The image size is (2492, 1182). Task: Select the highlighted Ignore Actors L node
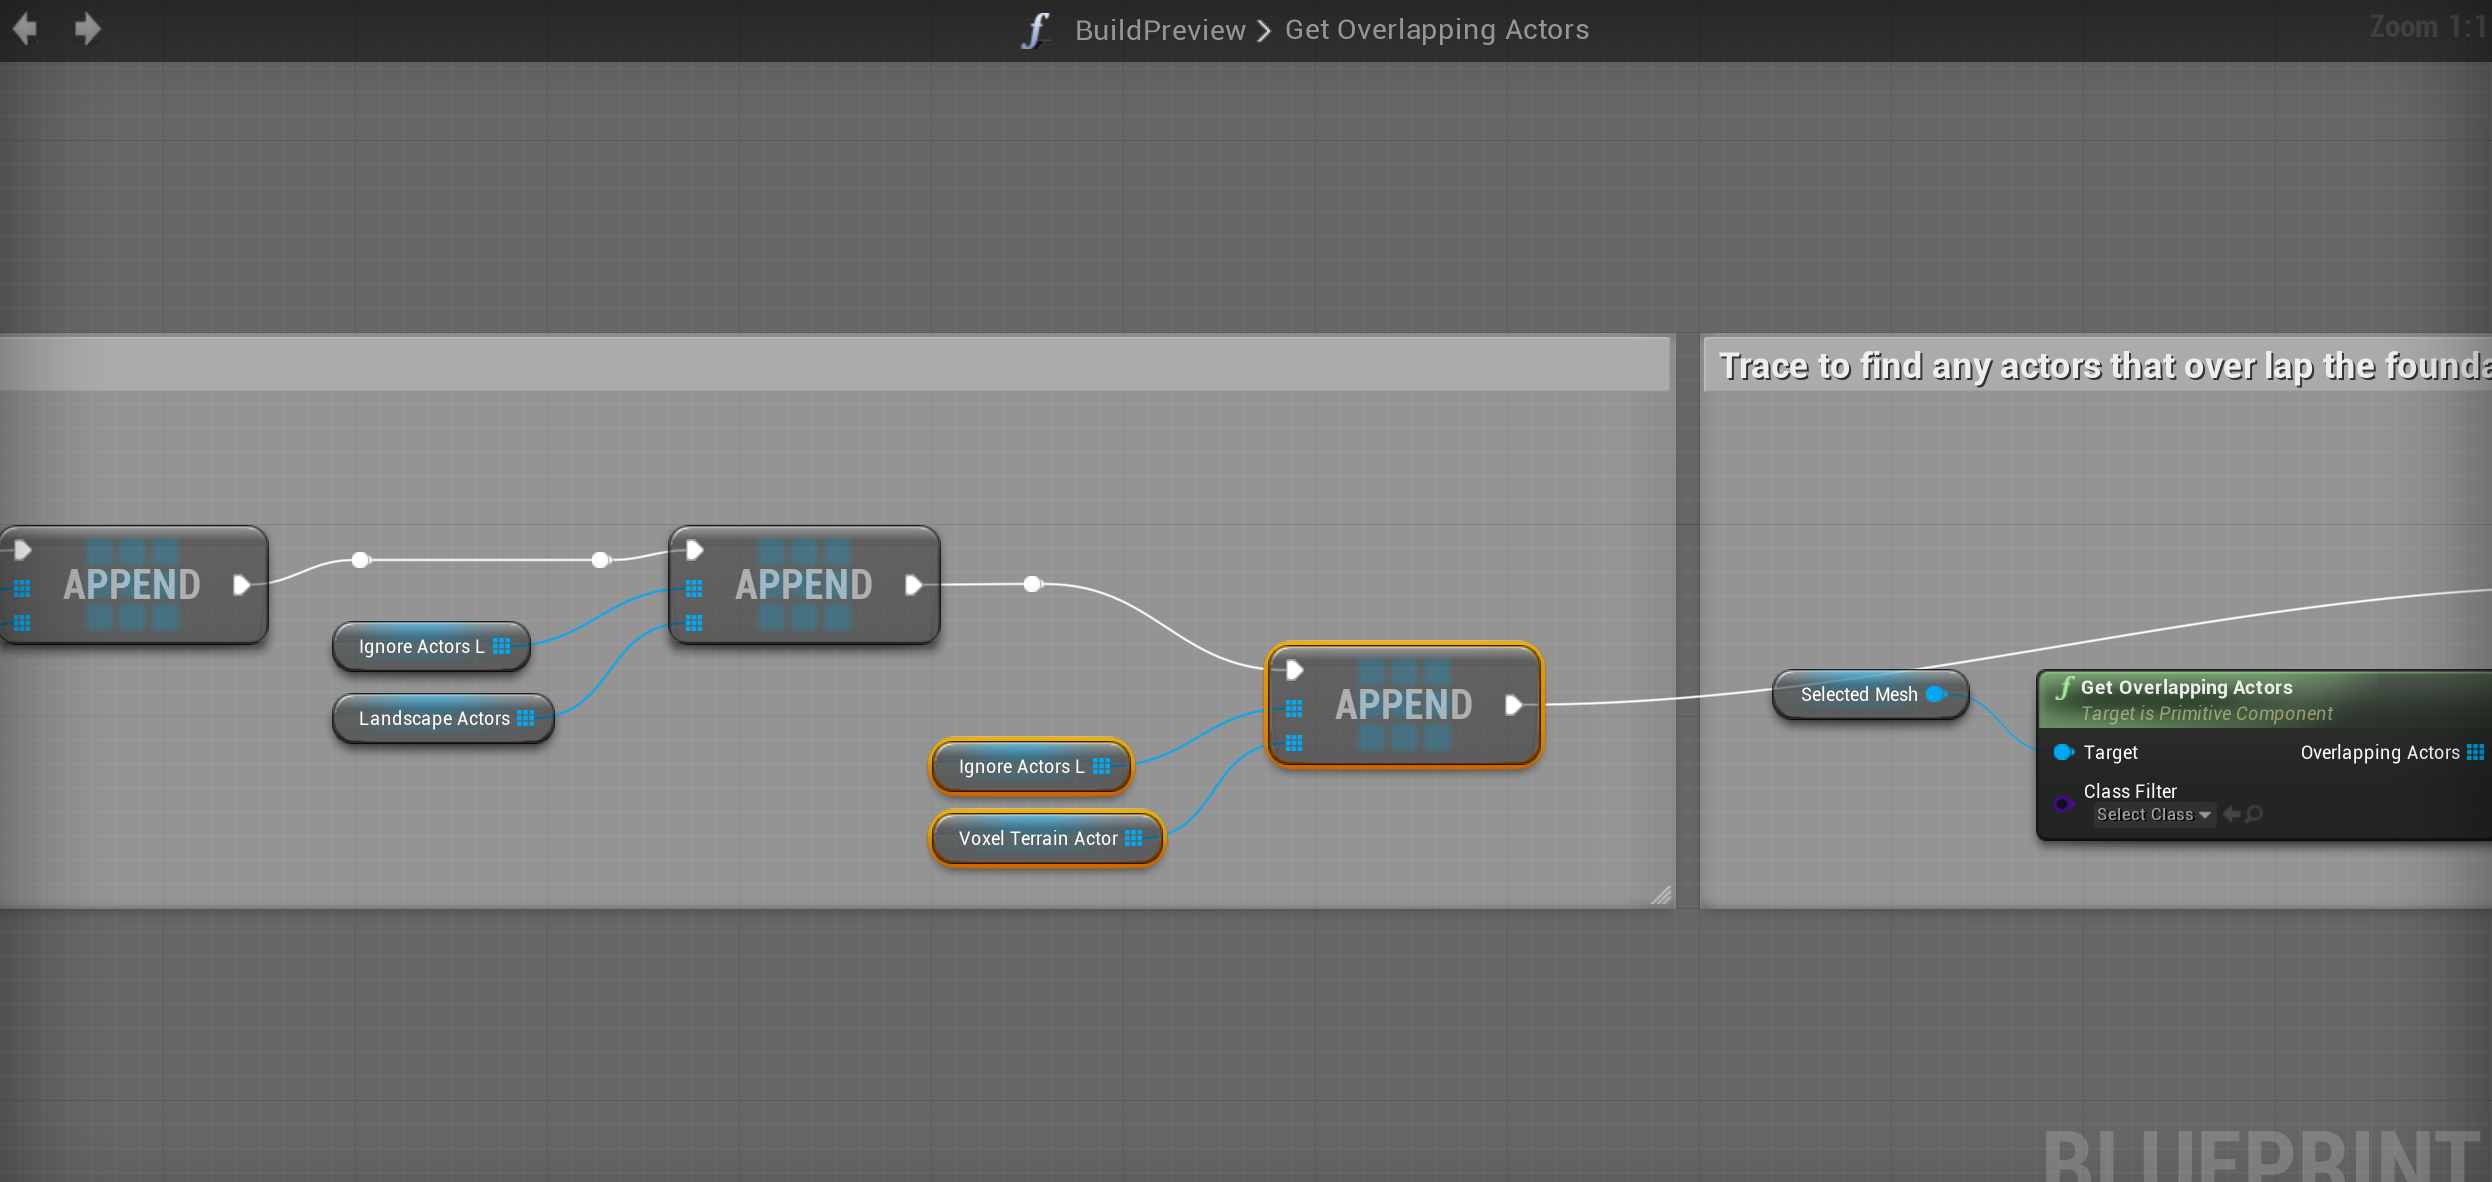click(1018, 767)
